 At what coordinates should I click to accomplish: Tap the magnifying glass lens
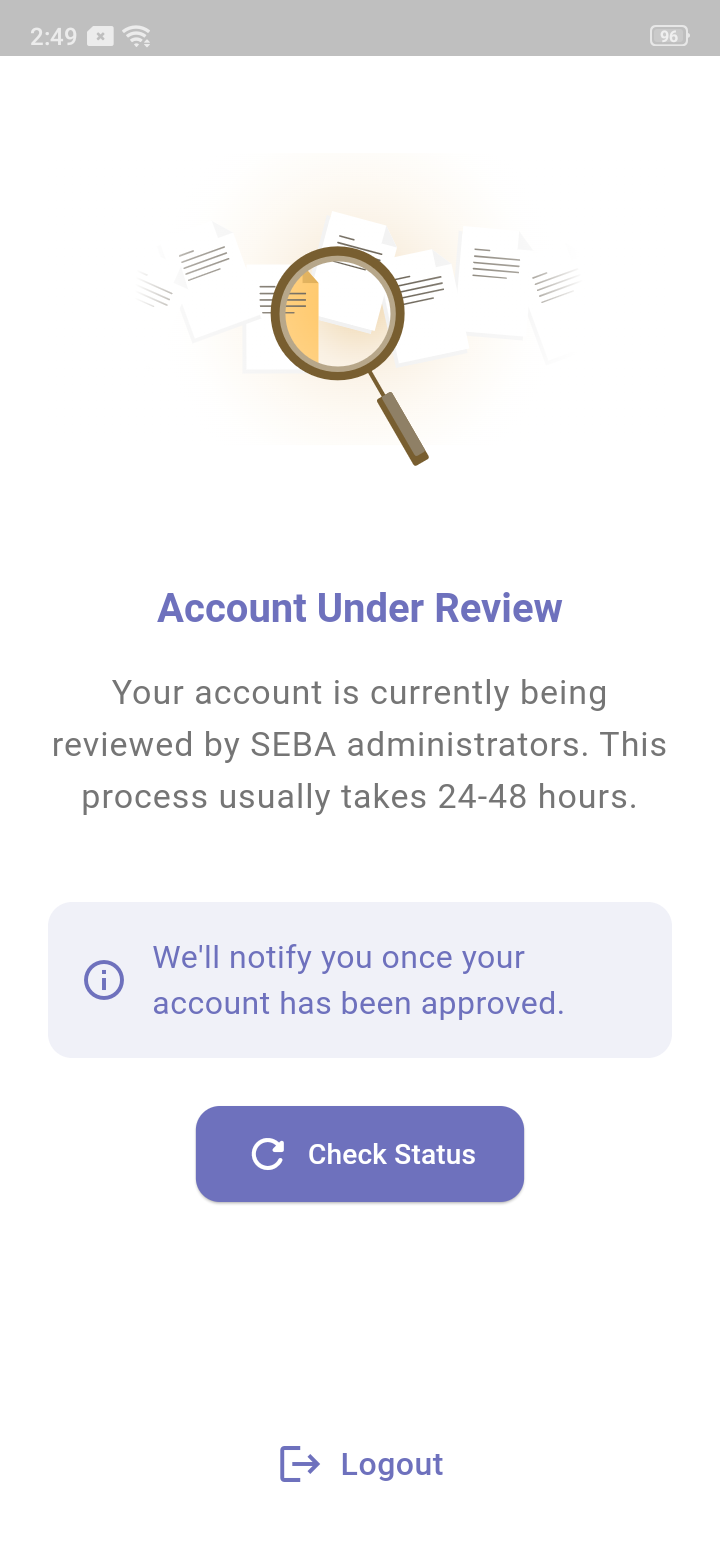coord(336,313)
